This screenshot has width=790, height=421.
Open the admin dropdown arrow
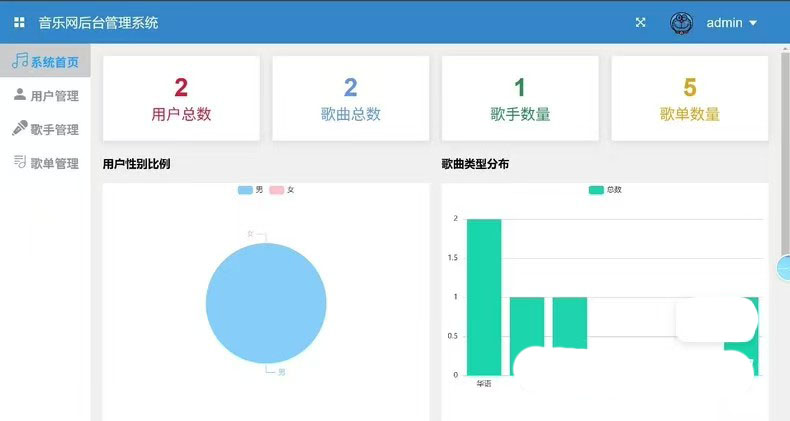click(x=753, y=23)
